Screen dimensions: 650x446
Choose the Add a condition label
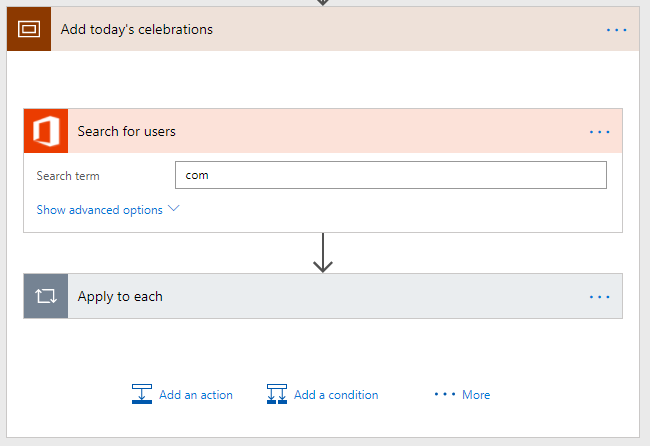[x=336, y=395]
